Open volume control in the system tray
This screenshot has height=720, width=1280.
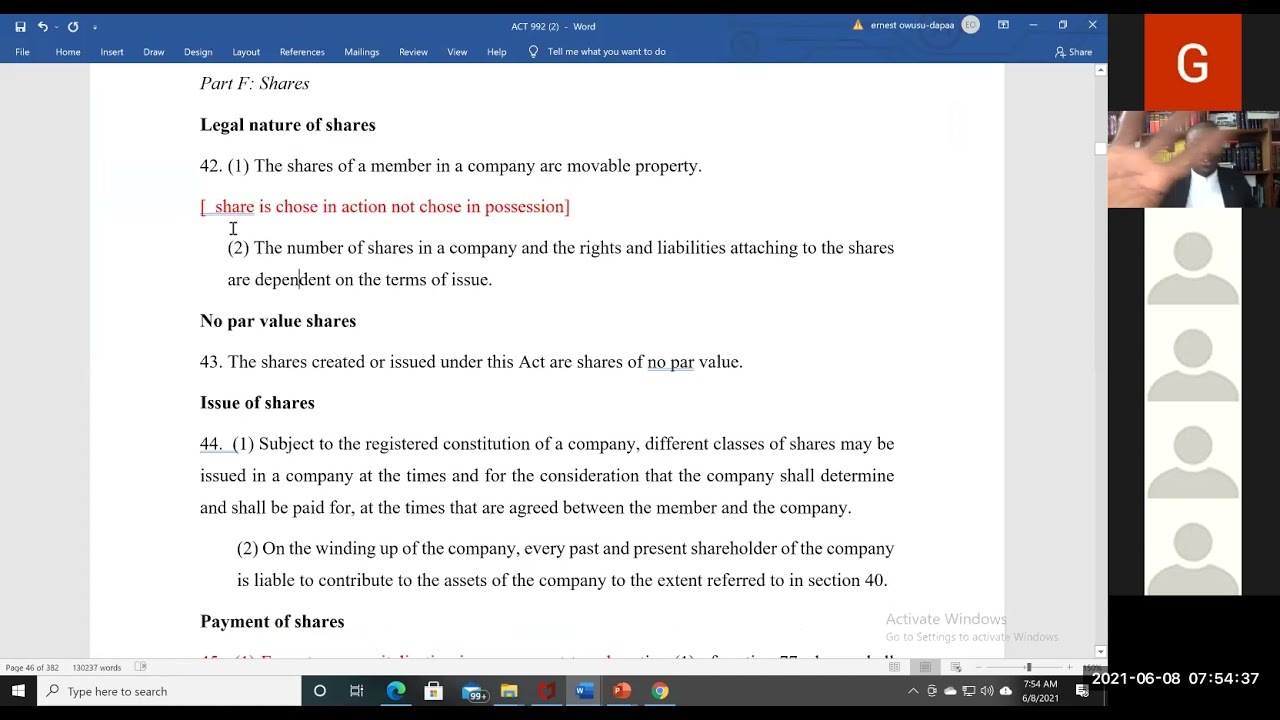tap(986, 691)
